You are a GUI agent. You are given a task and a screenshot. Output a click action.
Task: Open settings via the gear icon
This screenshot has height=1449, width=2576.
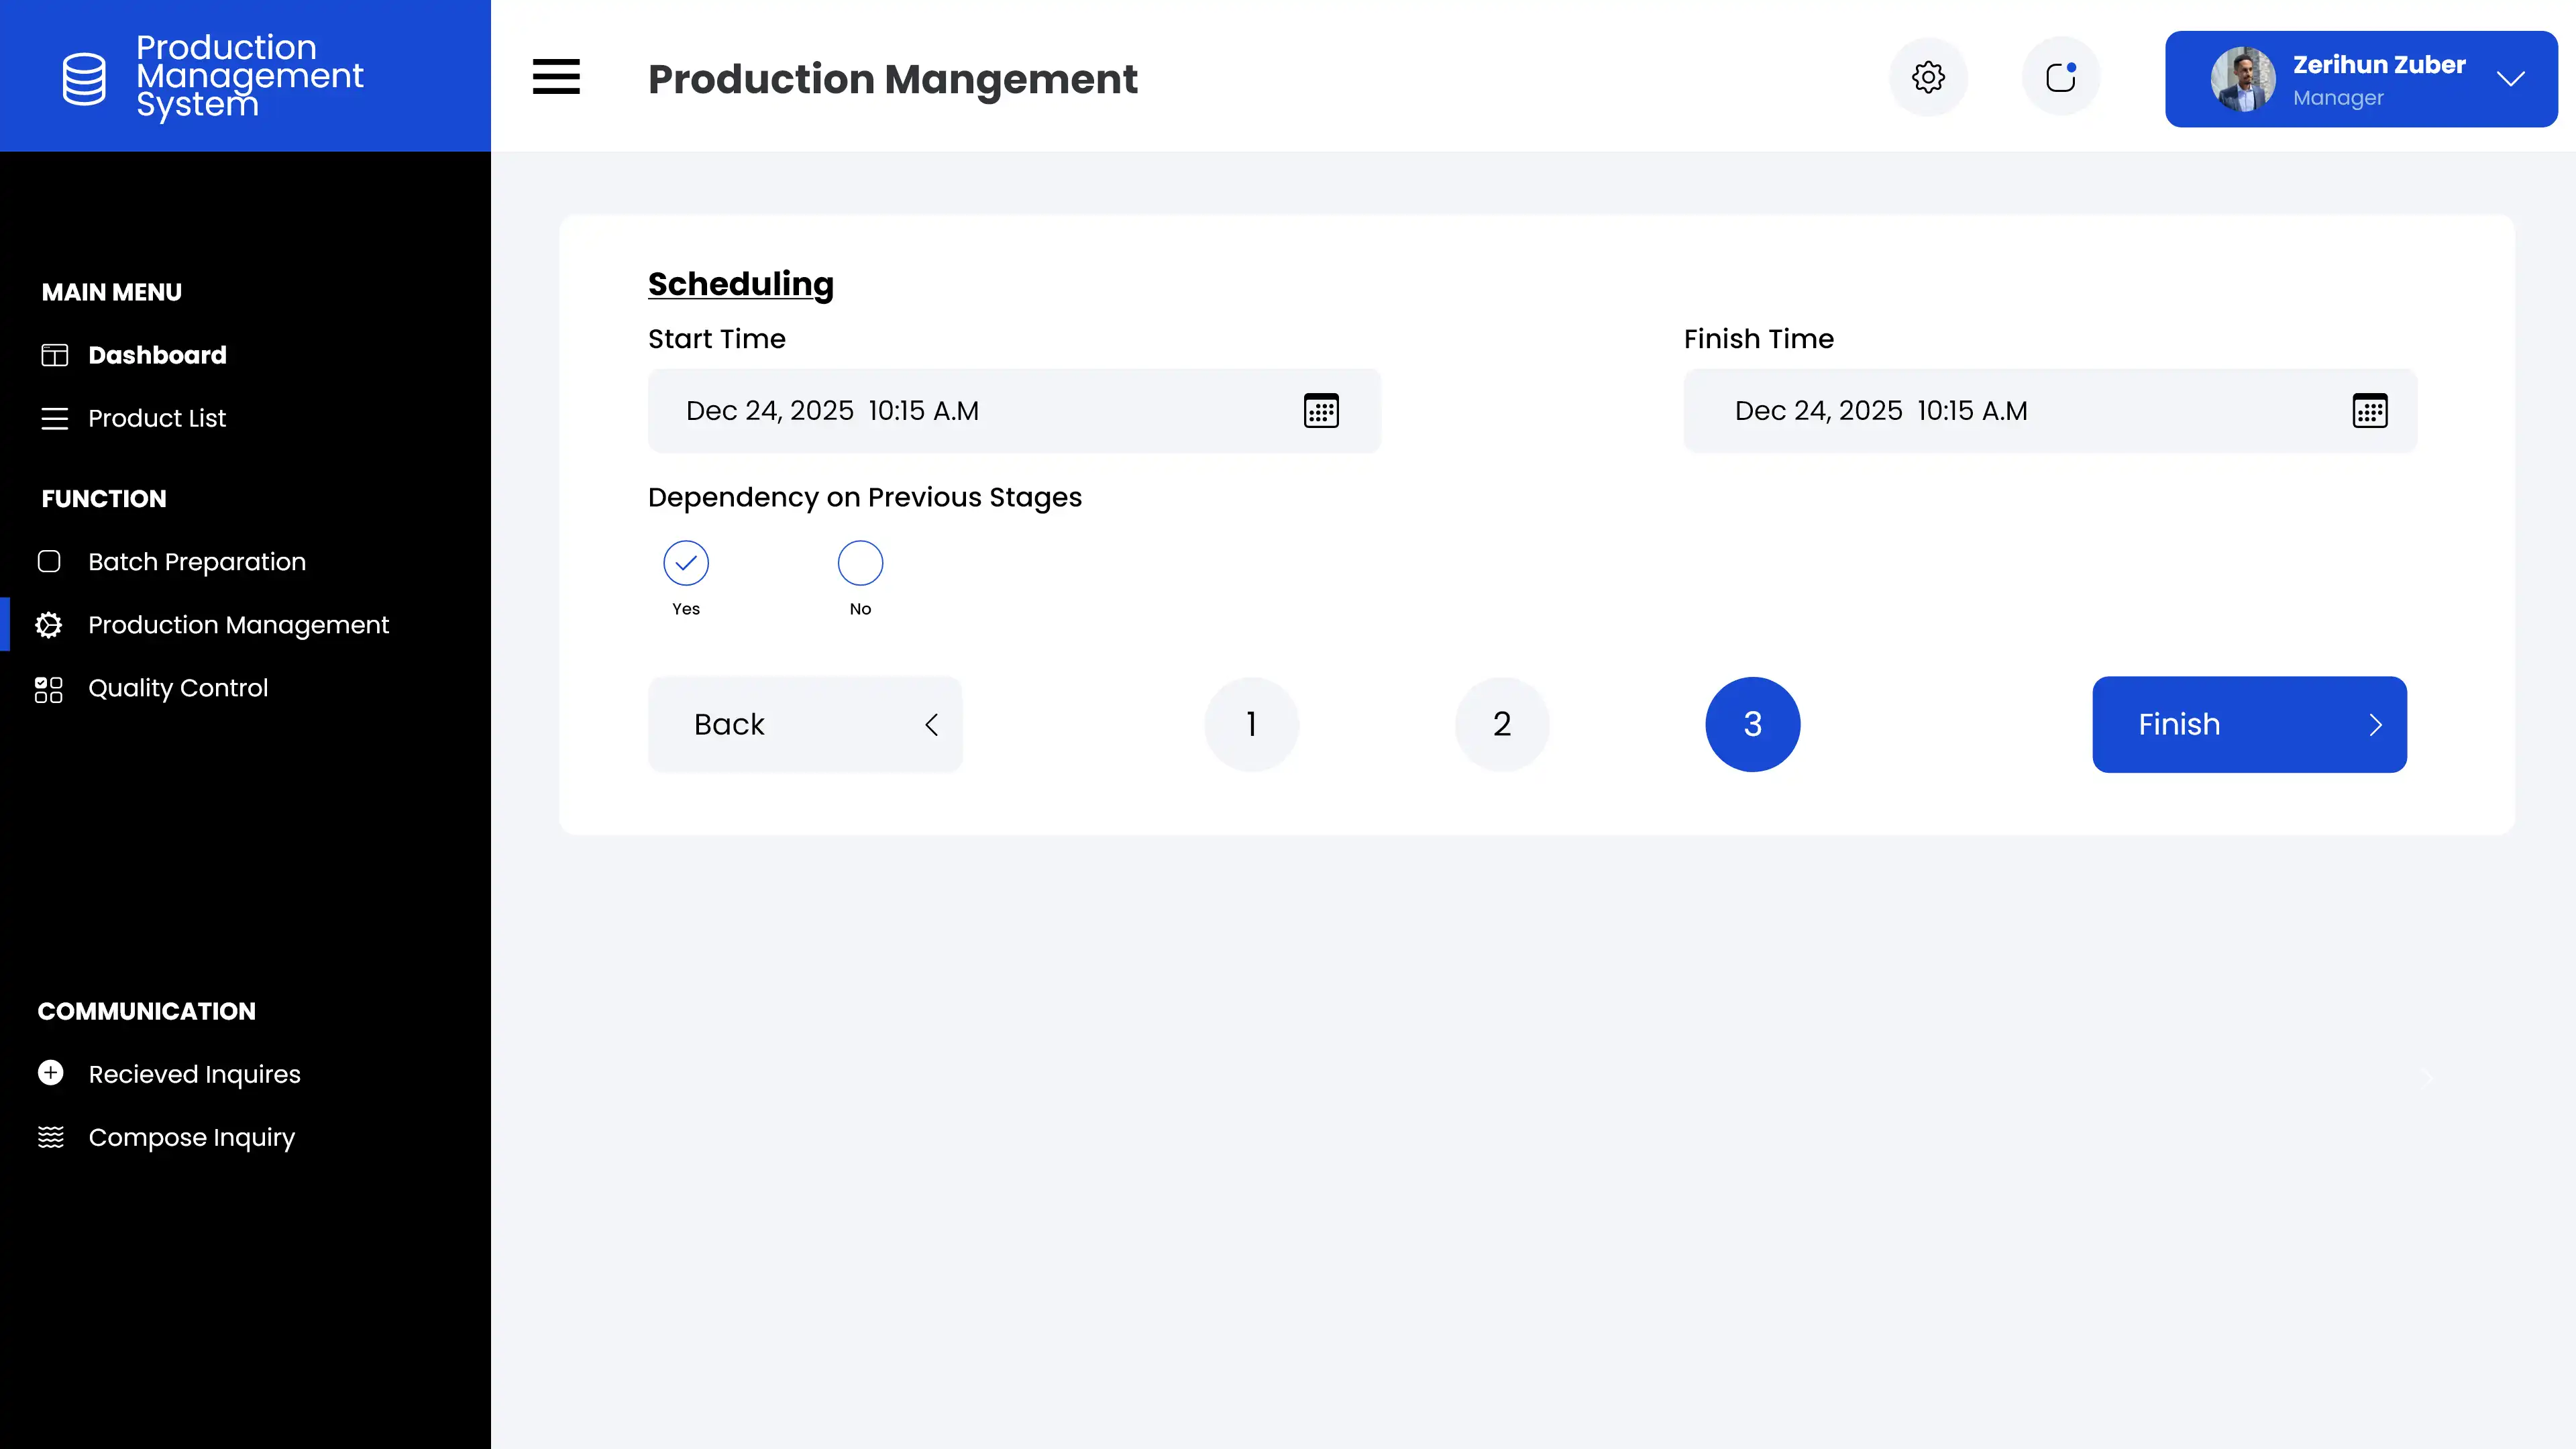[x=1928, y=77]
